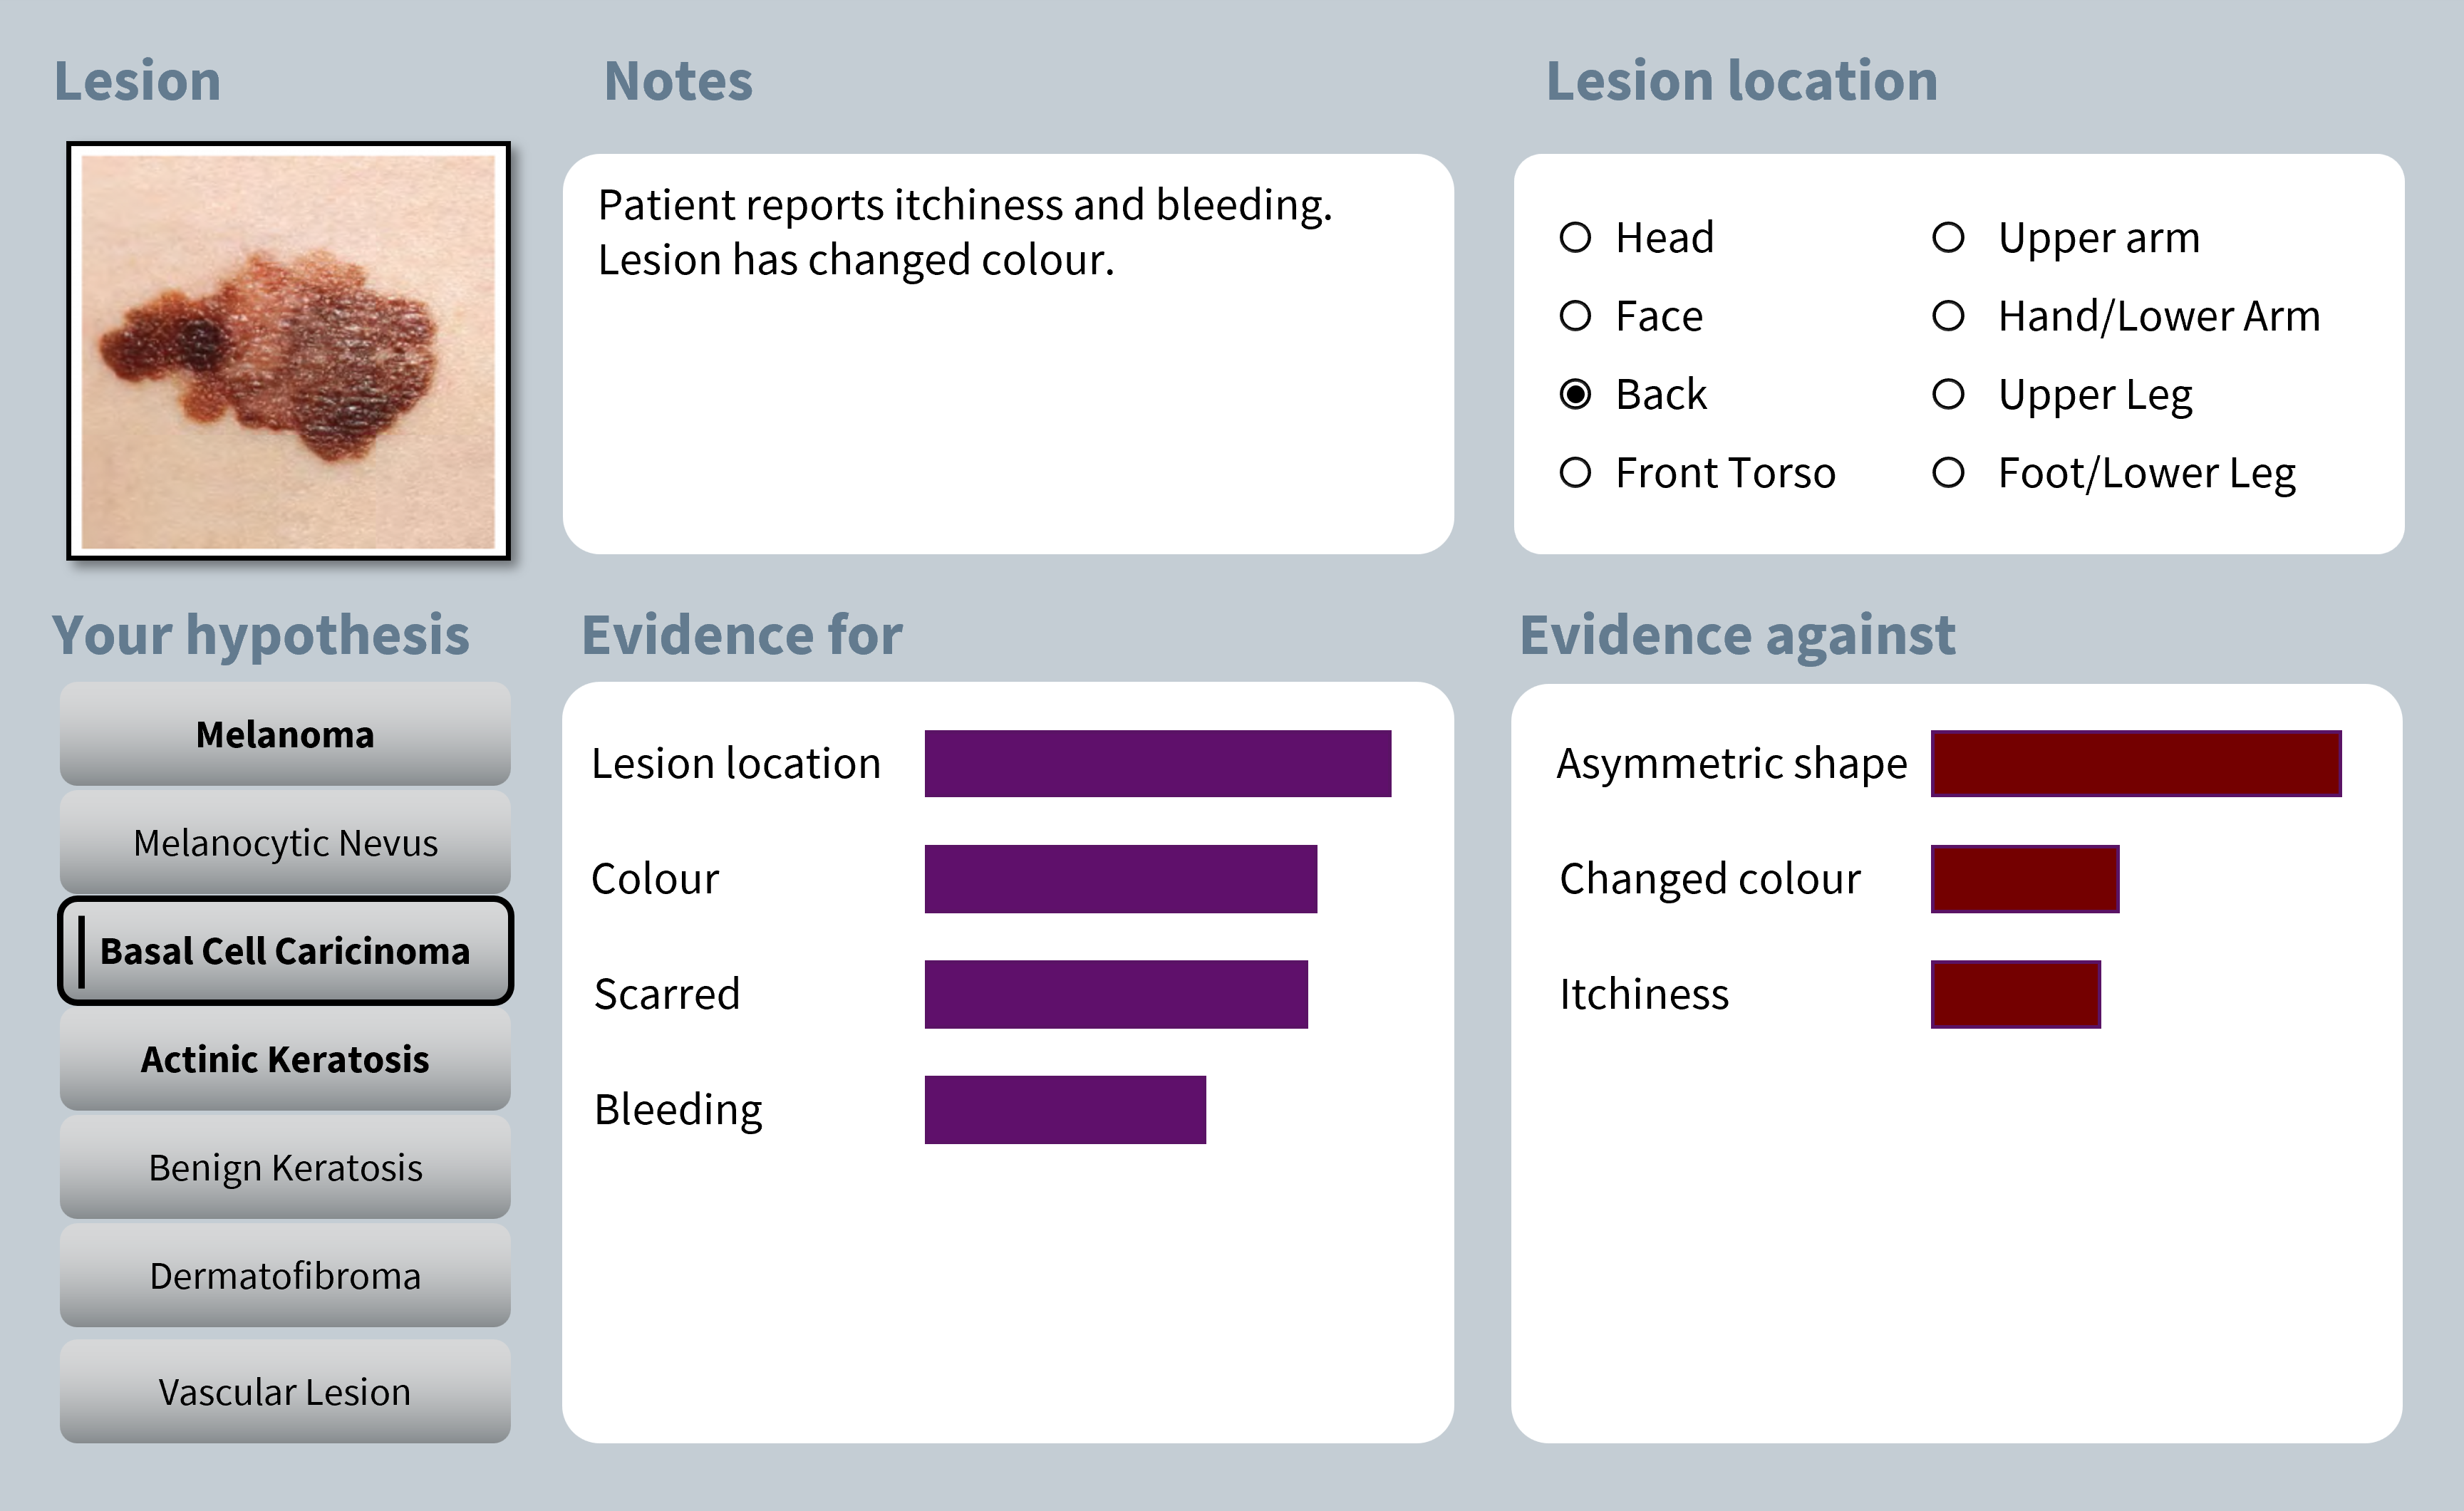The width and height of the screenshot is (2464, 1511).
Task: Select the Head radio button
Action: (x=1576, y=238)
